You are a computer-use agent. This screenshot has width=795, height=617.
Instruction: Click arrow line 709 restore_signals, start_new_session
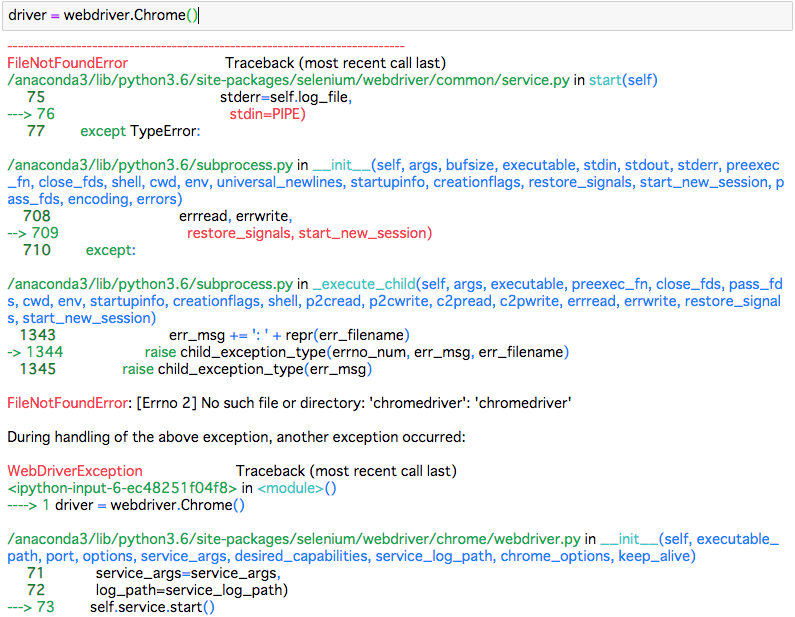coord(309,233)
